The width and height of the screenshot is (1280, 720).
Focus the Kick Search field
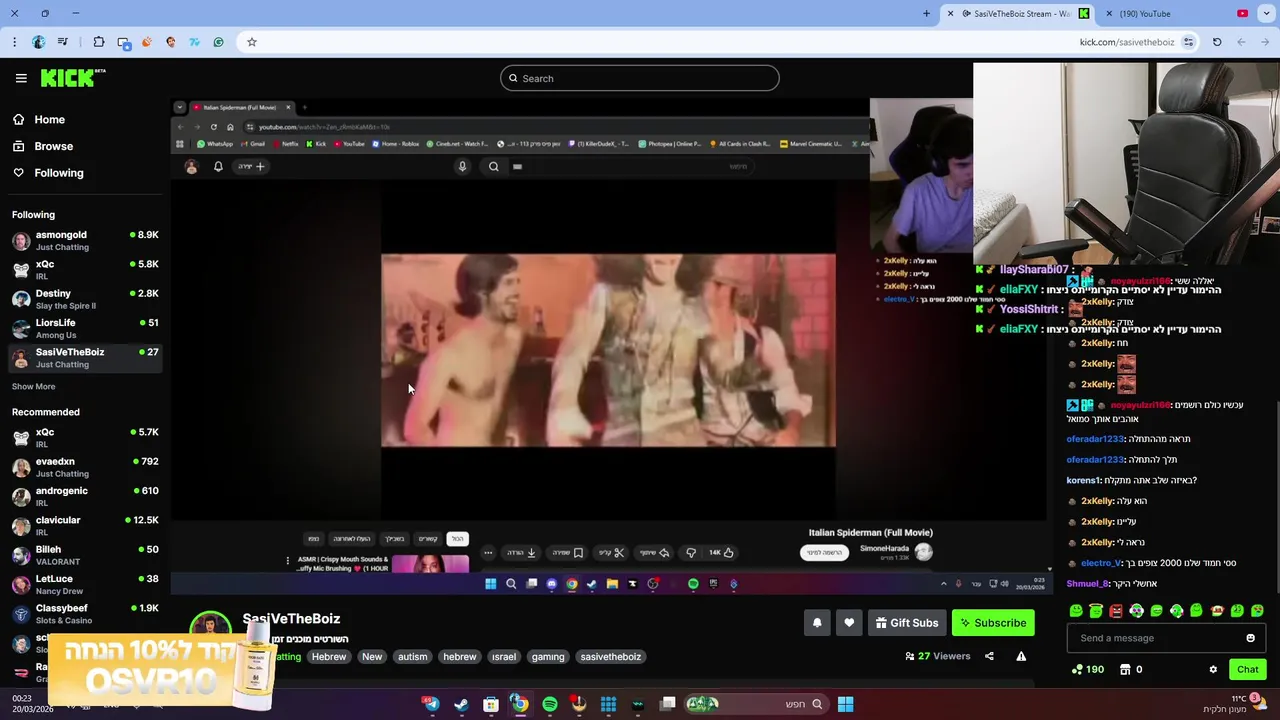(640, 78)
